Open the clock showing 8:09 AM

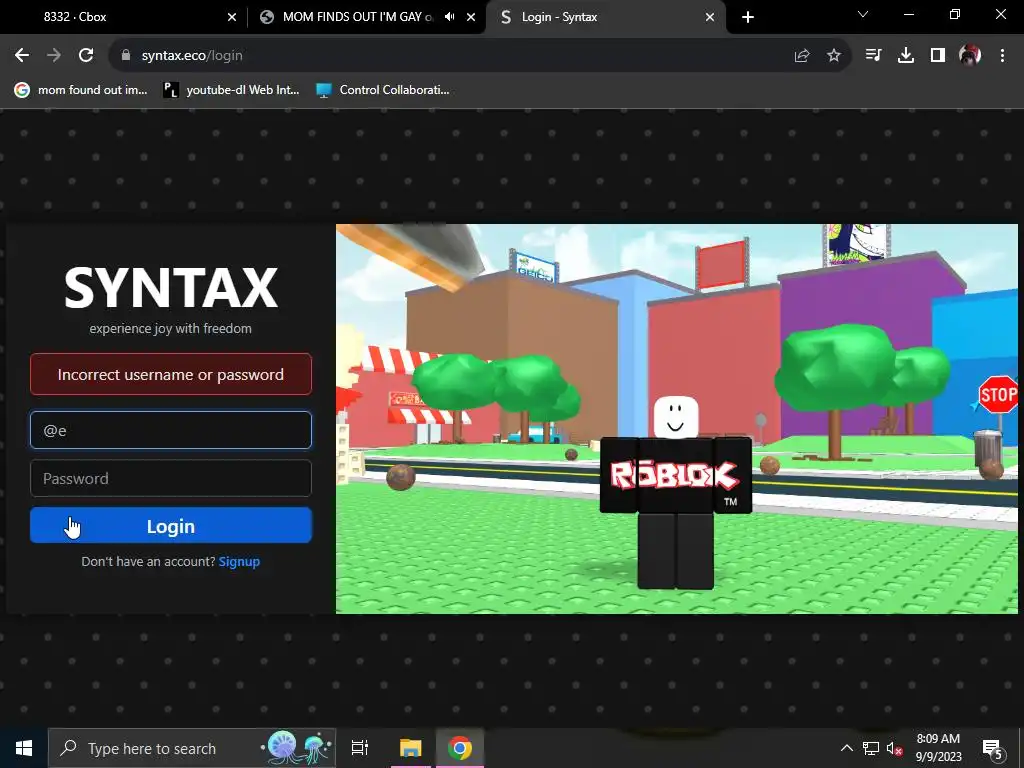pyautogui.click(x=938, y=748)
